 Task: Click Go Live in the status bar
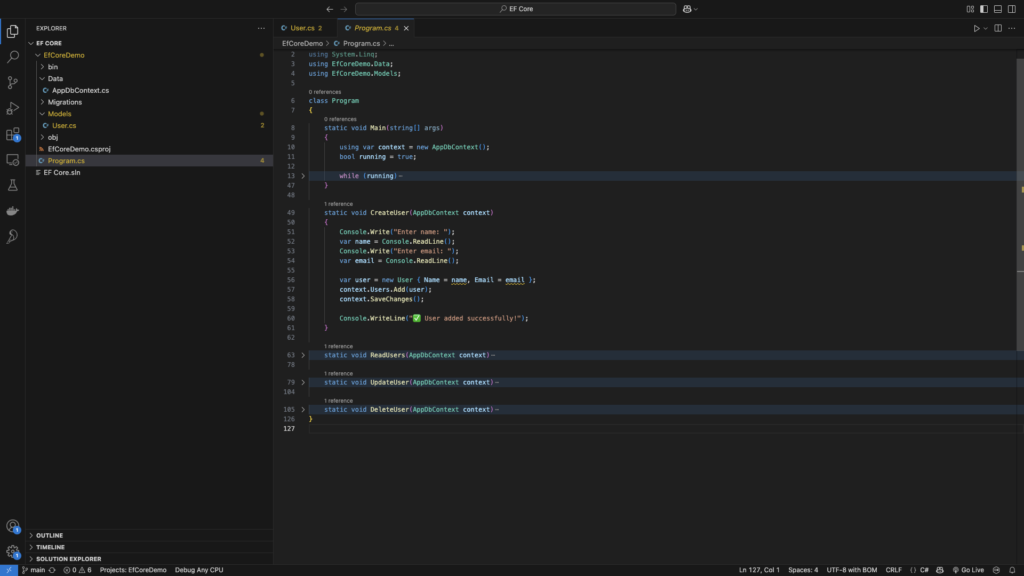(x=968, y=570)
